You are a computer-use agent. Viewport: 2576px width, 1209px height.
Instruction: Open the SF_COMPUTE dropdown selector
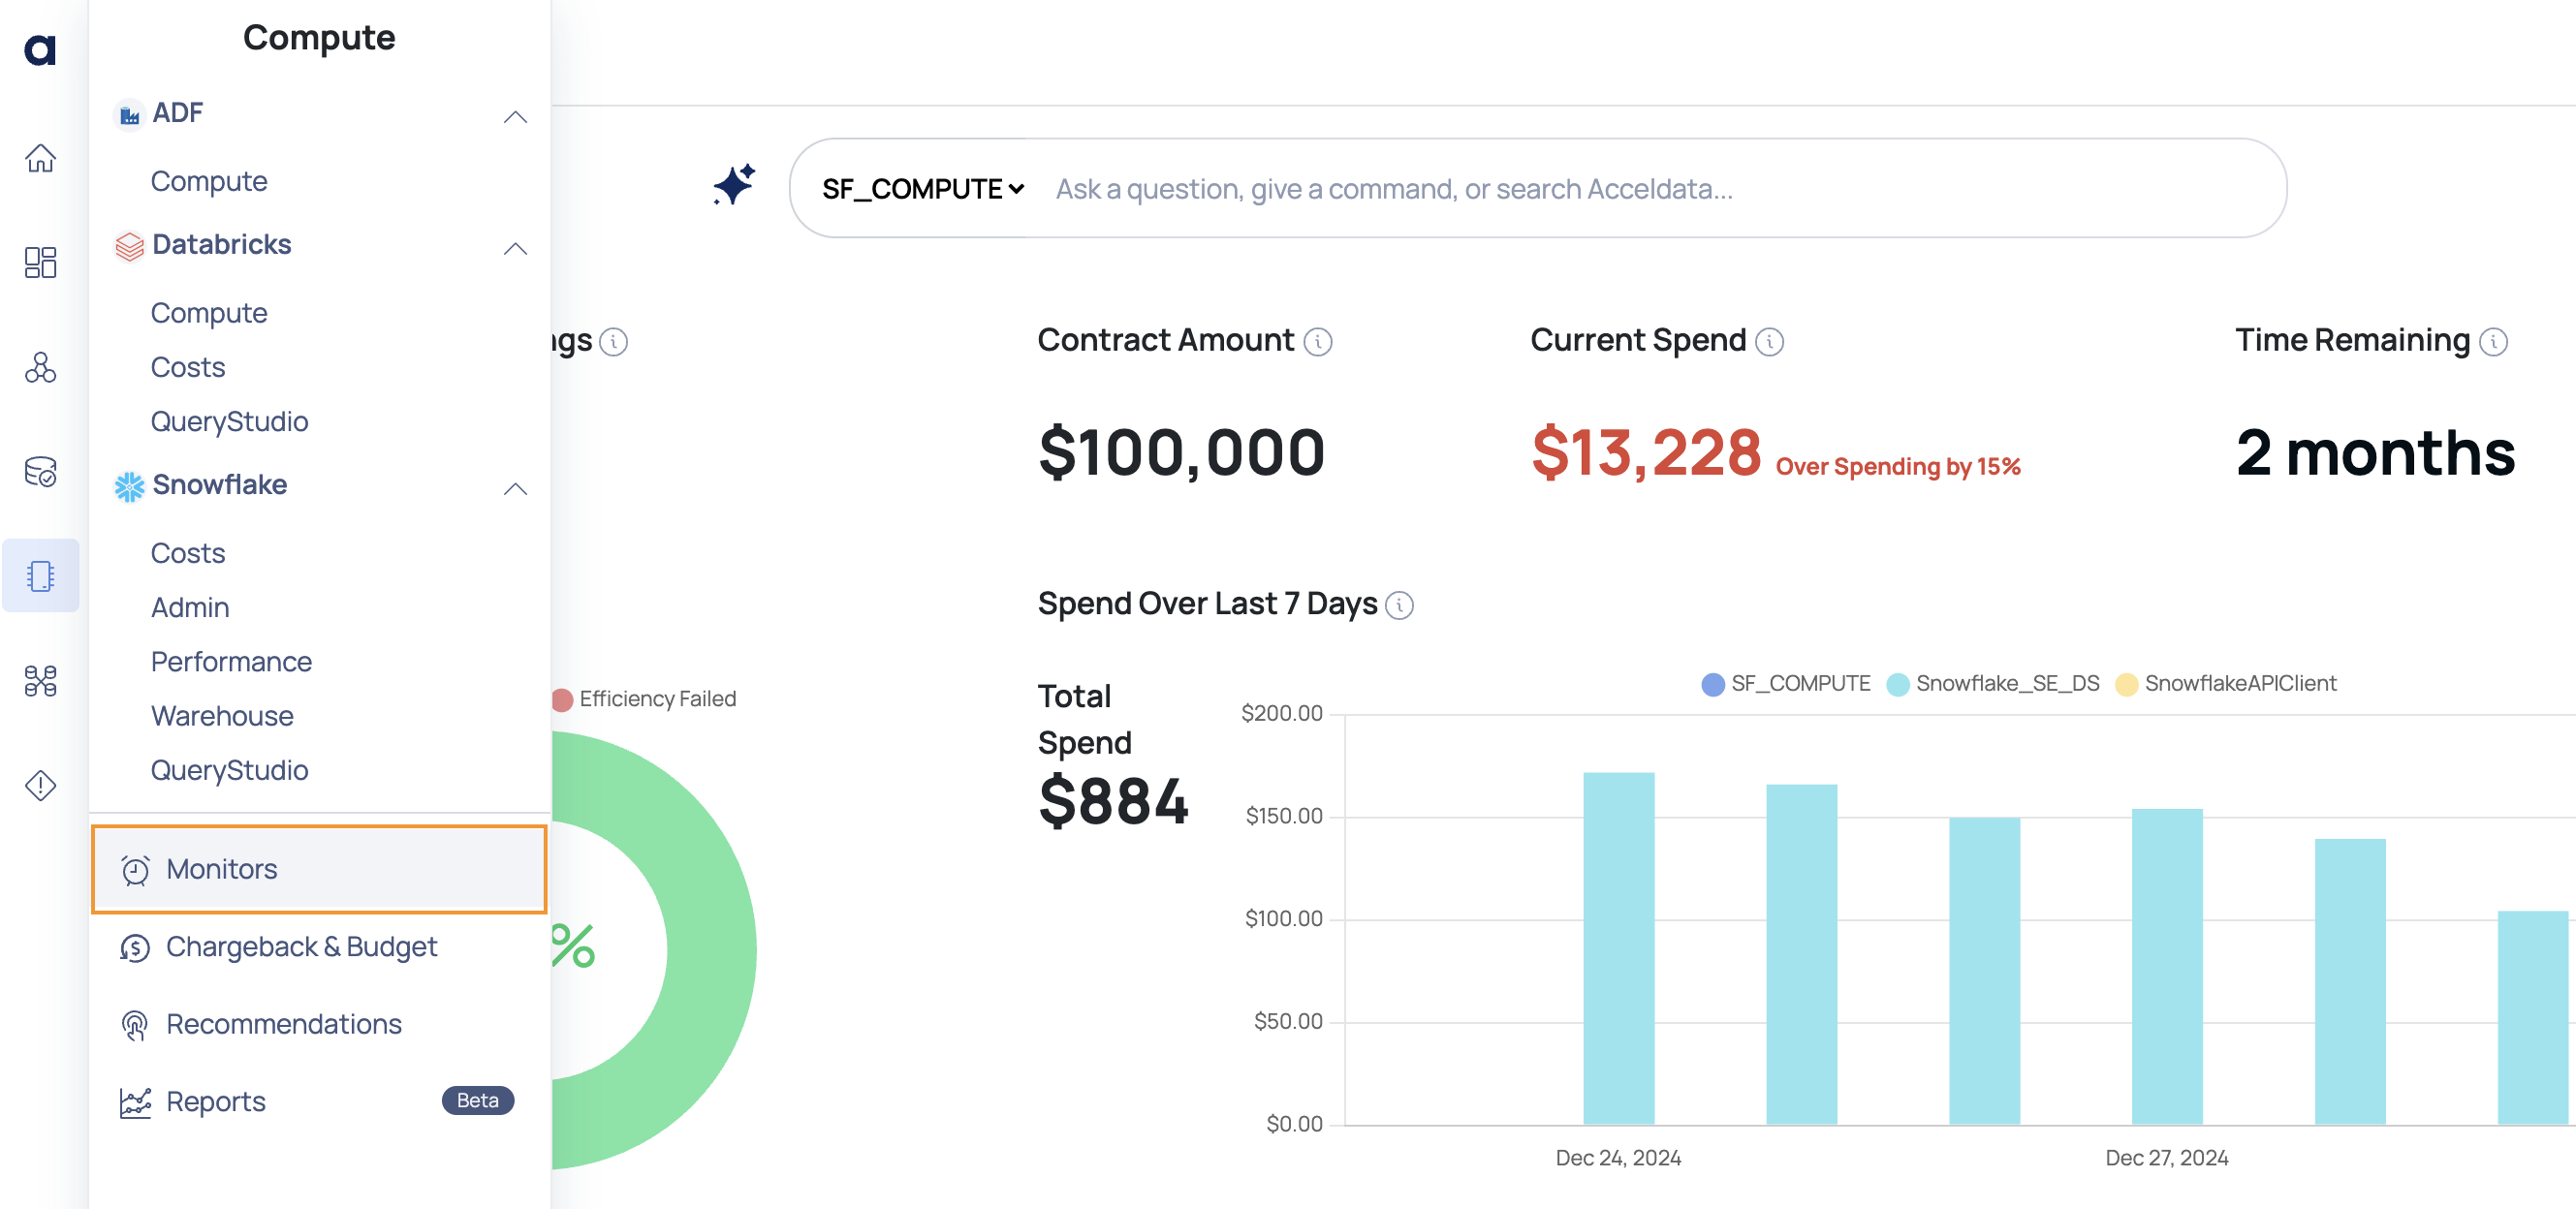coord(922,188)
